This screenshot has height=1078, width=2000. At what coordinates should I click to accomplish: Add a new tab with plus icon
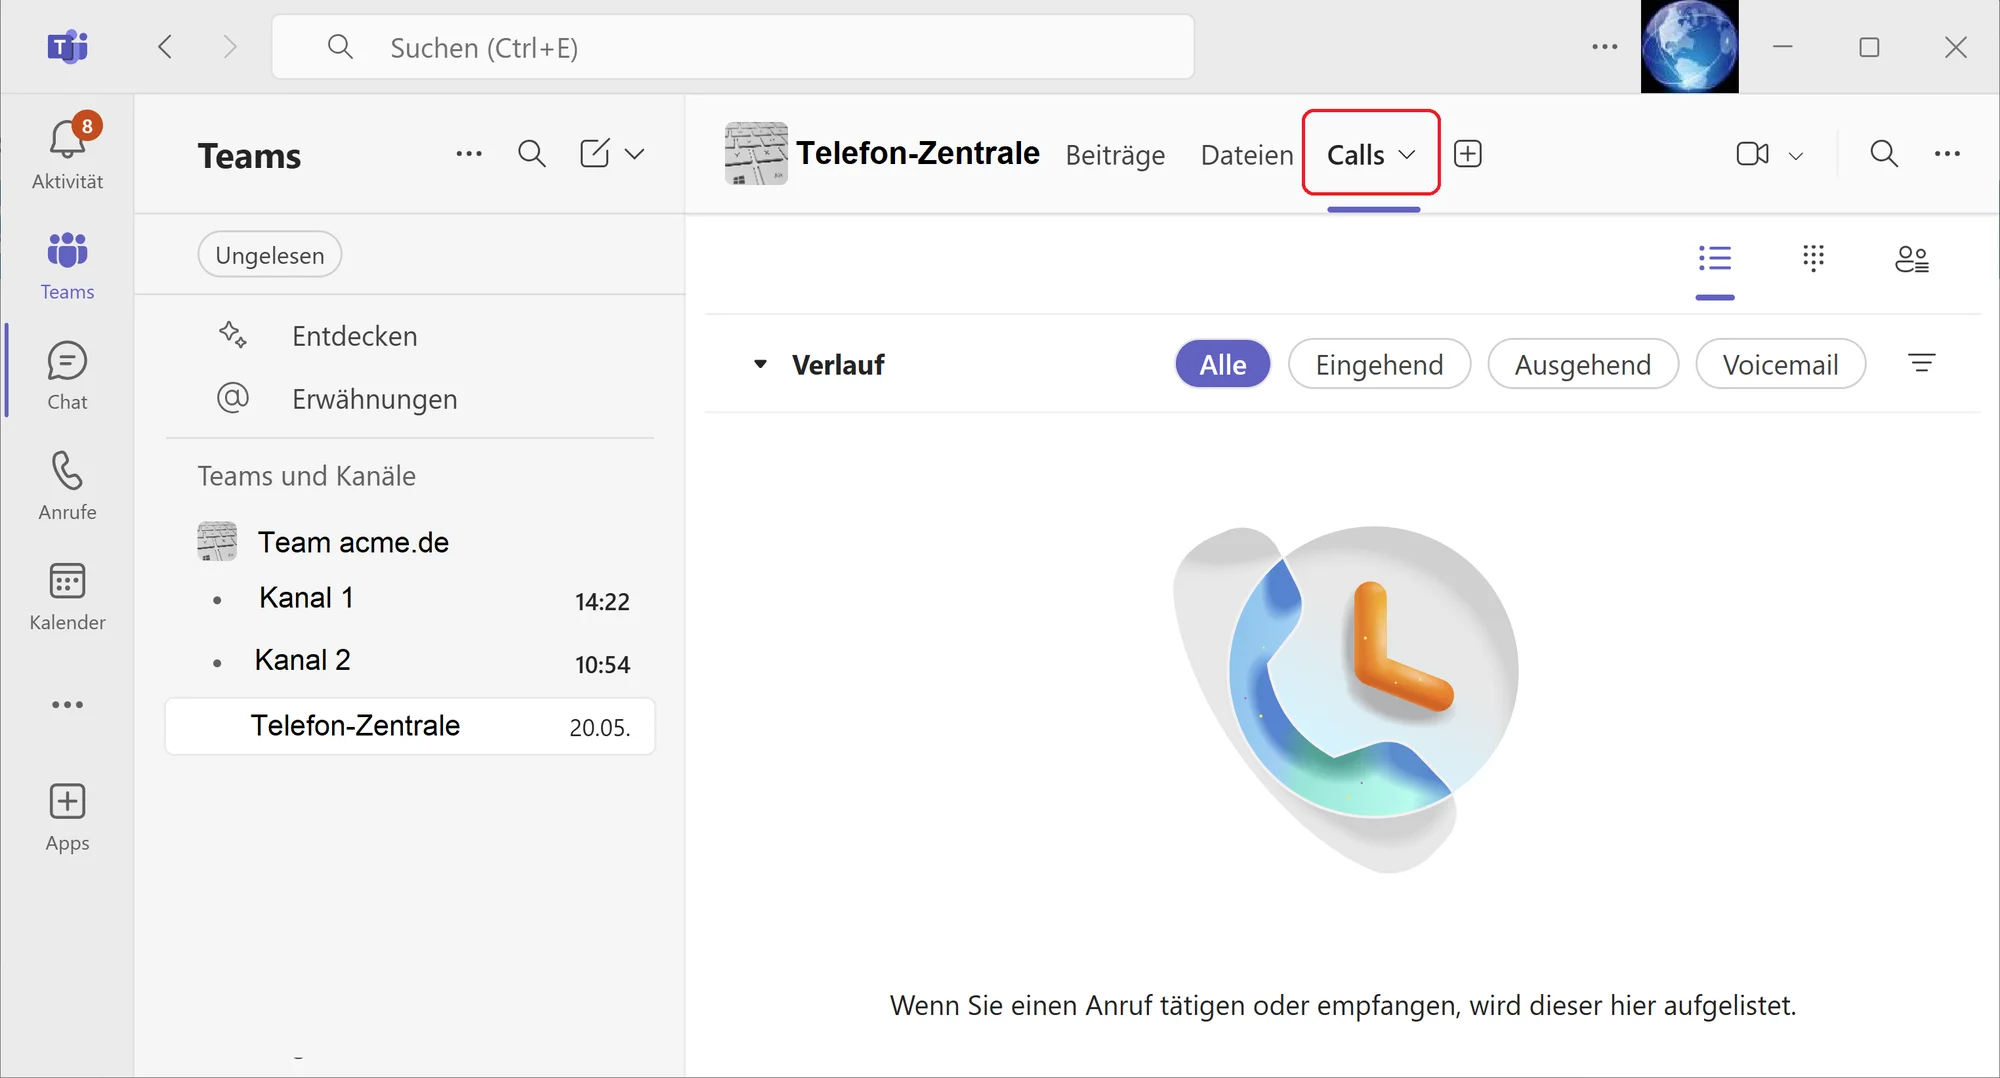(1468, 154)
